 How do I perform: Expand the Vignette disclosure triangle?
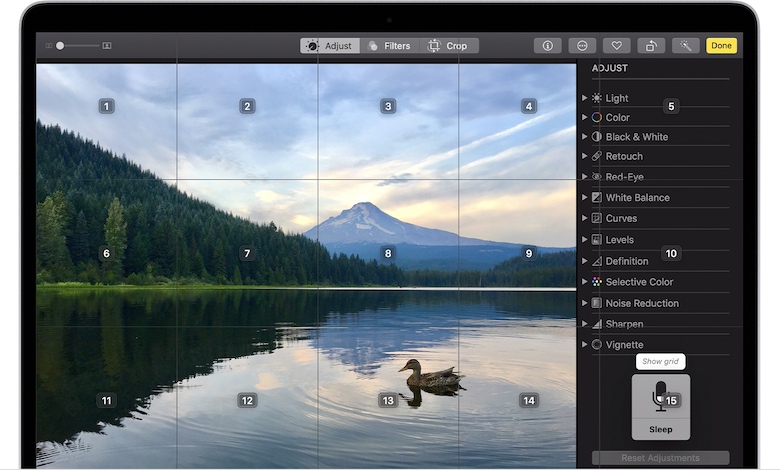585,344
